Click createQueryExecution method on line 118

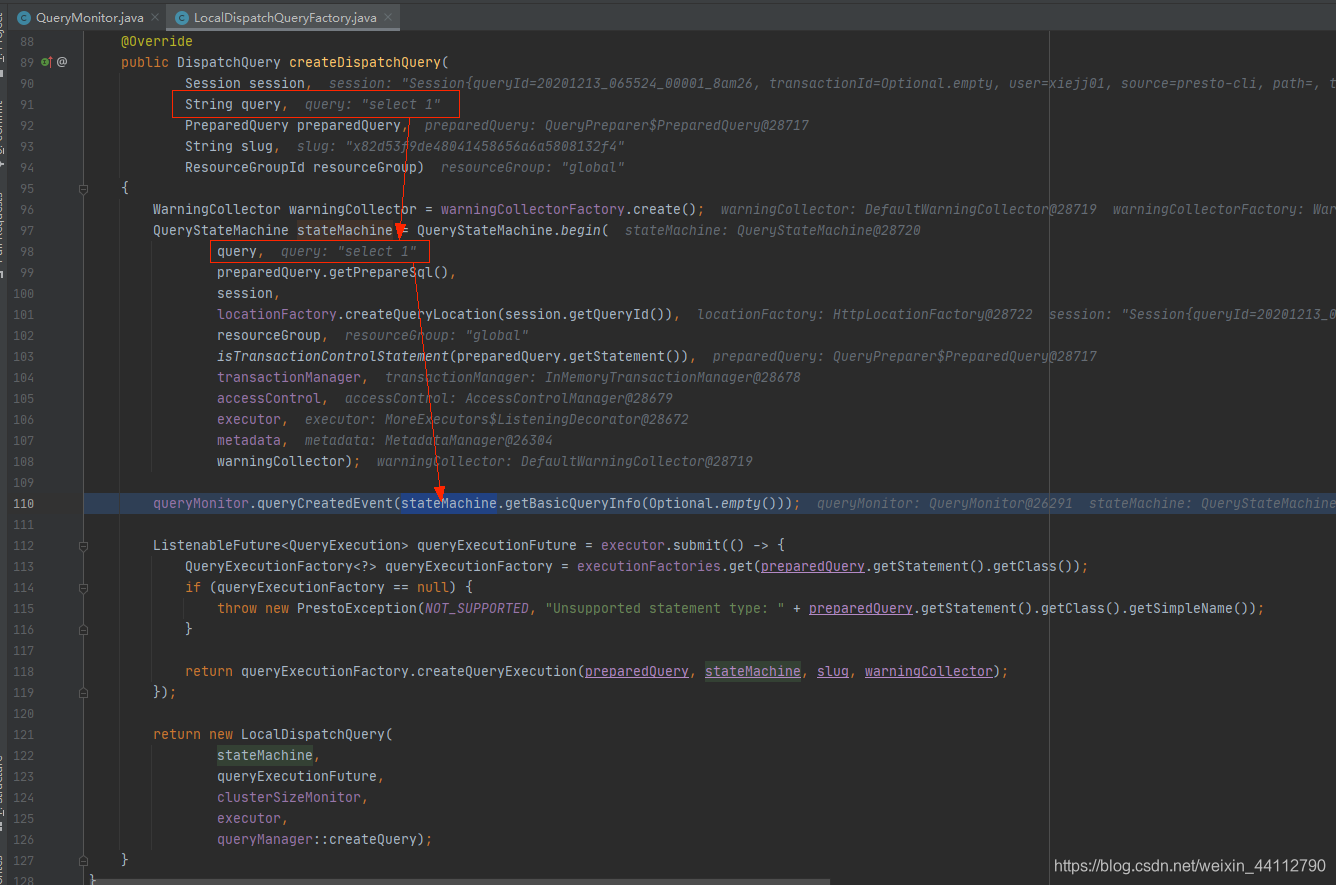tap(497, 671)
